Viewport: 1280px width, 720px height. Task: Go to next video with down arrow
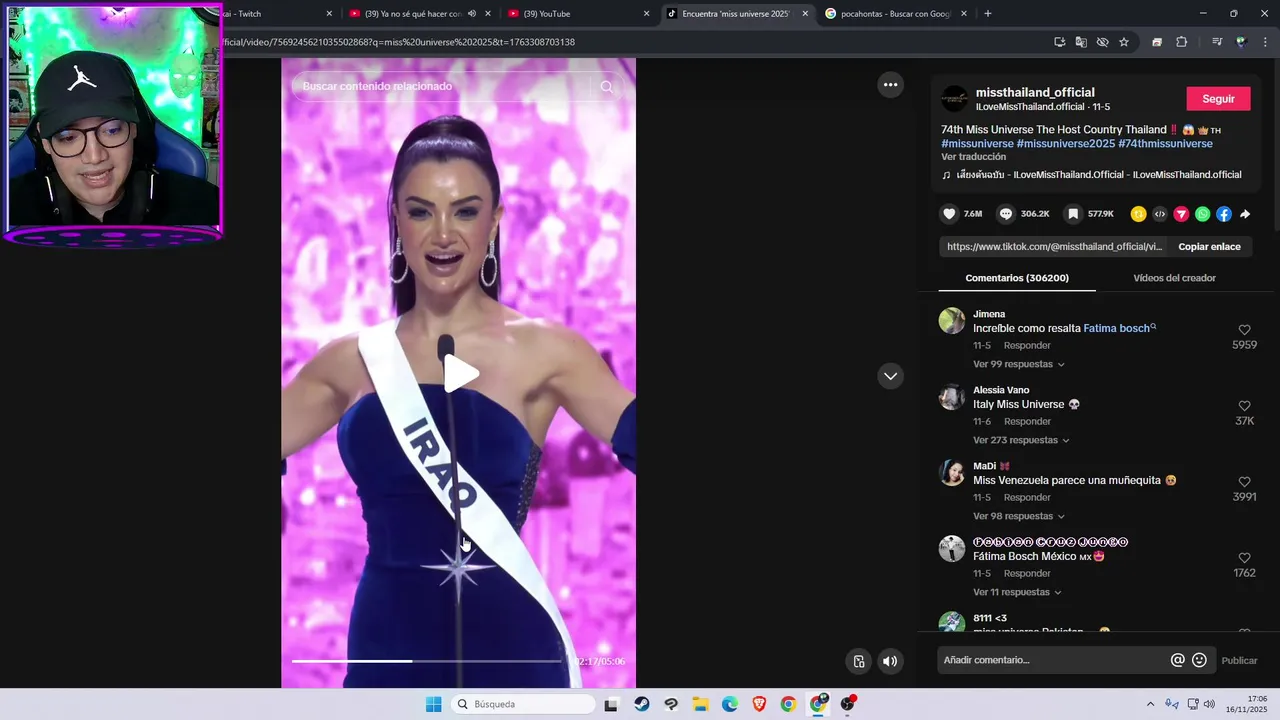890,376
